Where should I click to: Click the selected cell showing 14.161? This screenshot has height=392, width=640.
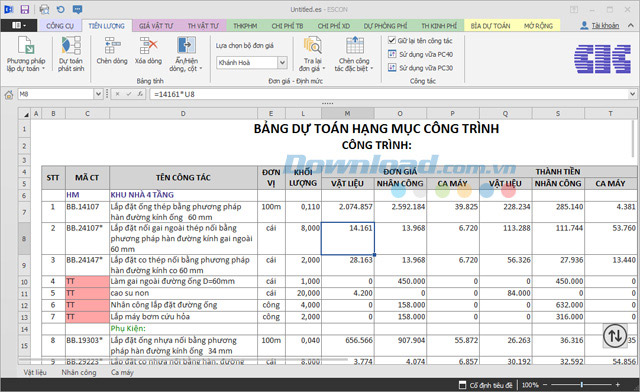tap(348, 238)
